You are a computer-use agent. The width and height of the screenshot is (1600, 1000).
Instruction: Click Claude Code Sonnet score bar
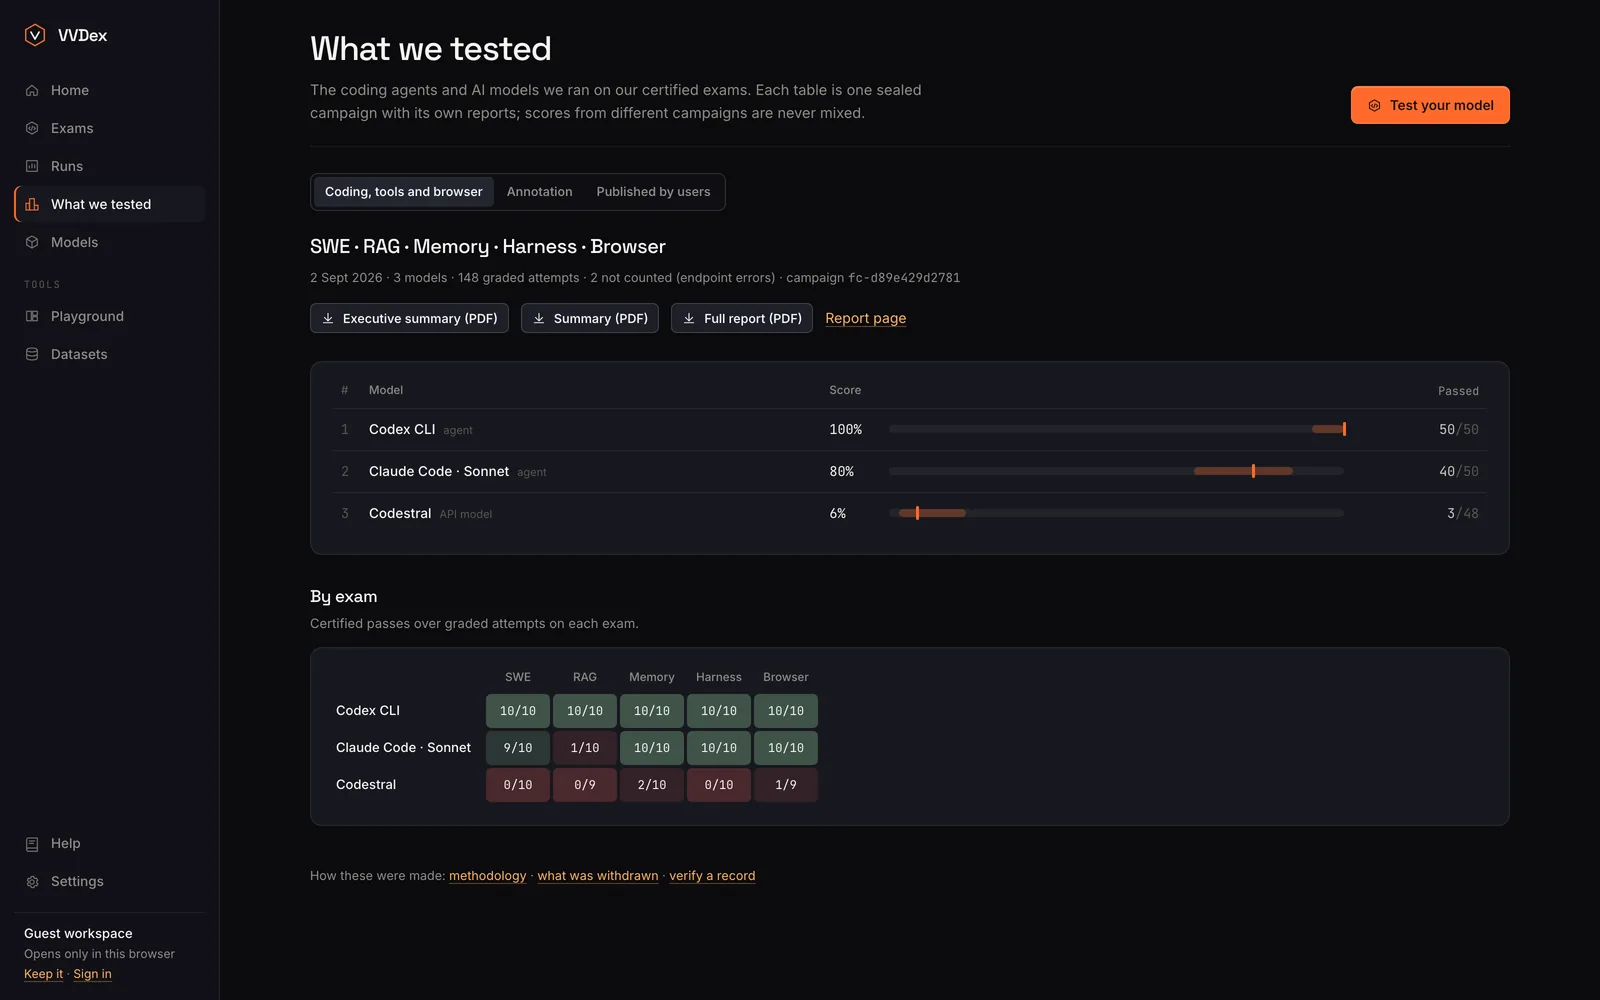1116,471
